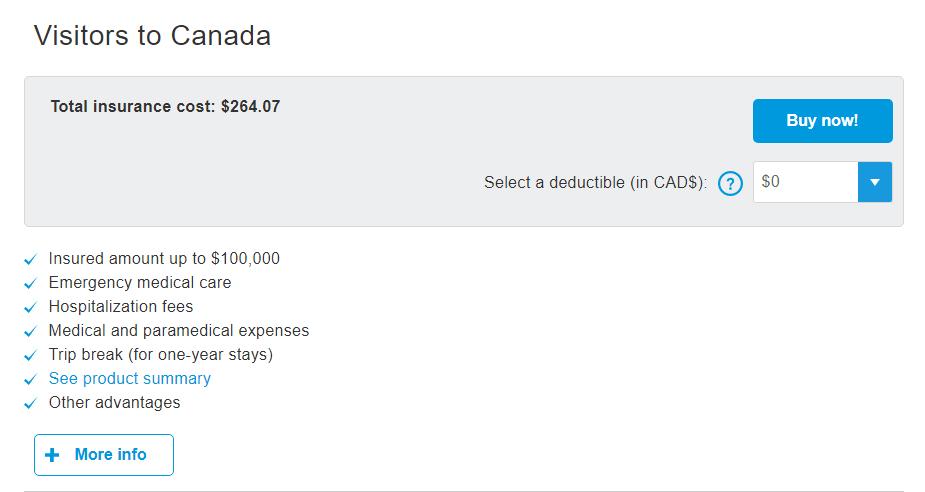Click checkmark icon next to Trip break

coord(31,356)
